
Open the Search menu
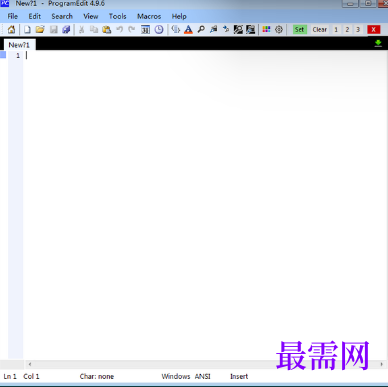[62, 16]
